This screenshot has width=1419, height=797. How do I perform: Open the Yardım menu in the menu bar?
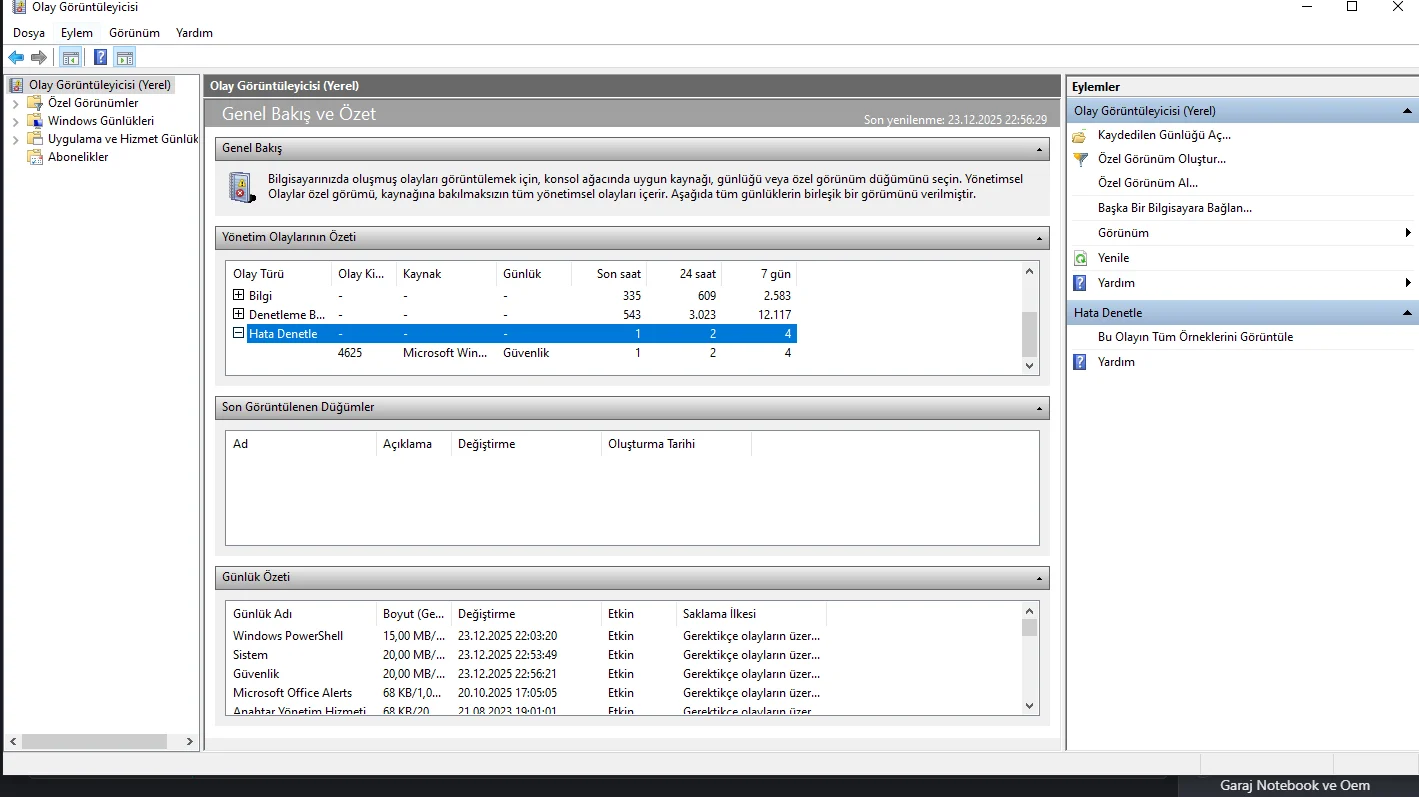tap(194, 33)
